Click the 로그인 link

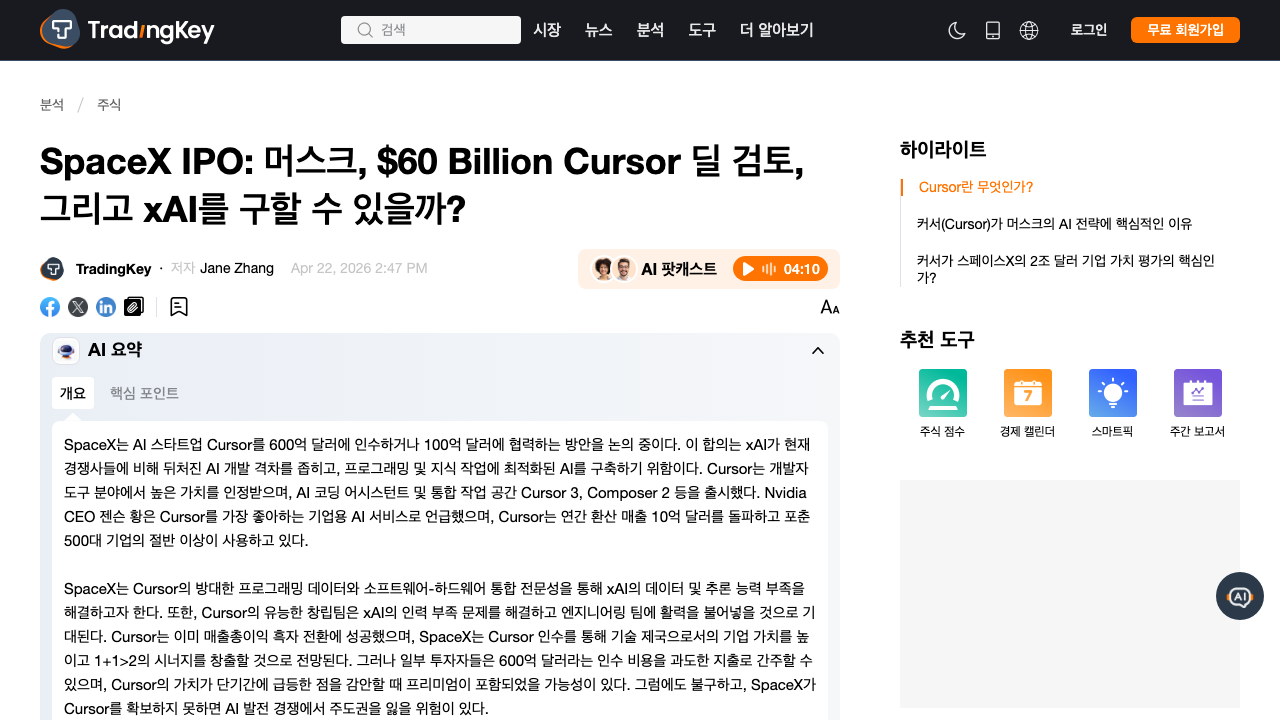coord(1089,30)
